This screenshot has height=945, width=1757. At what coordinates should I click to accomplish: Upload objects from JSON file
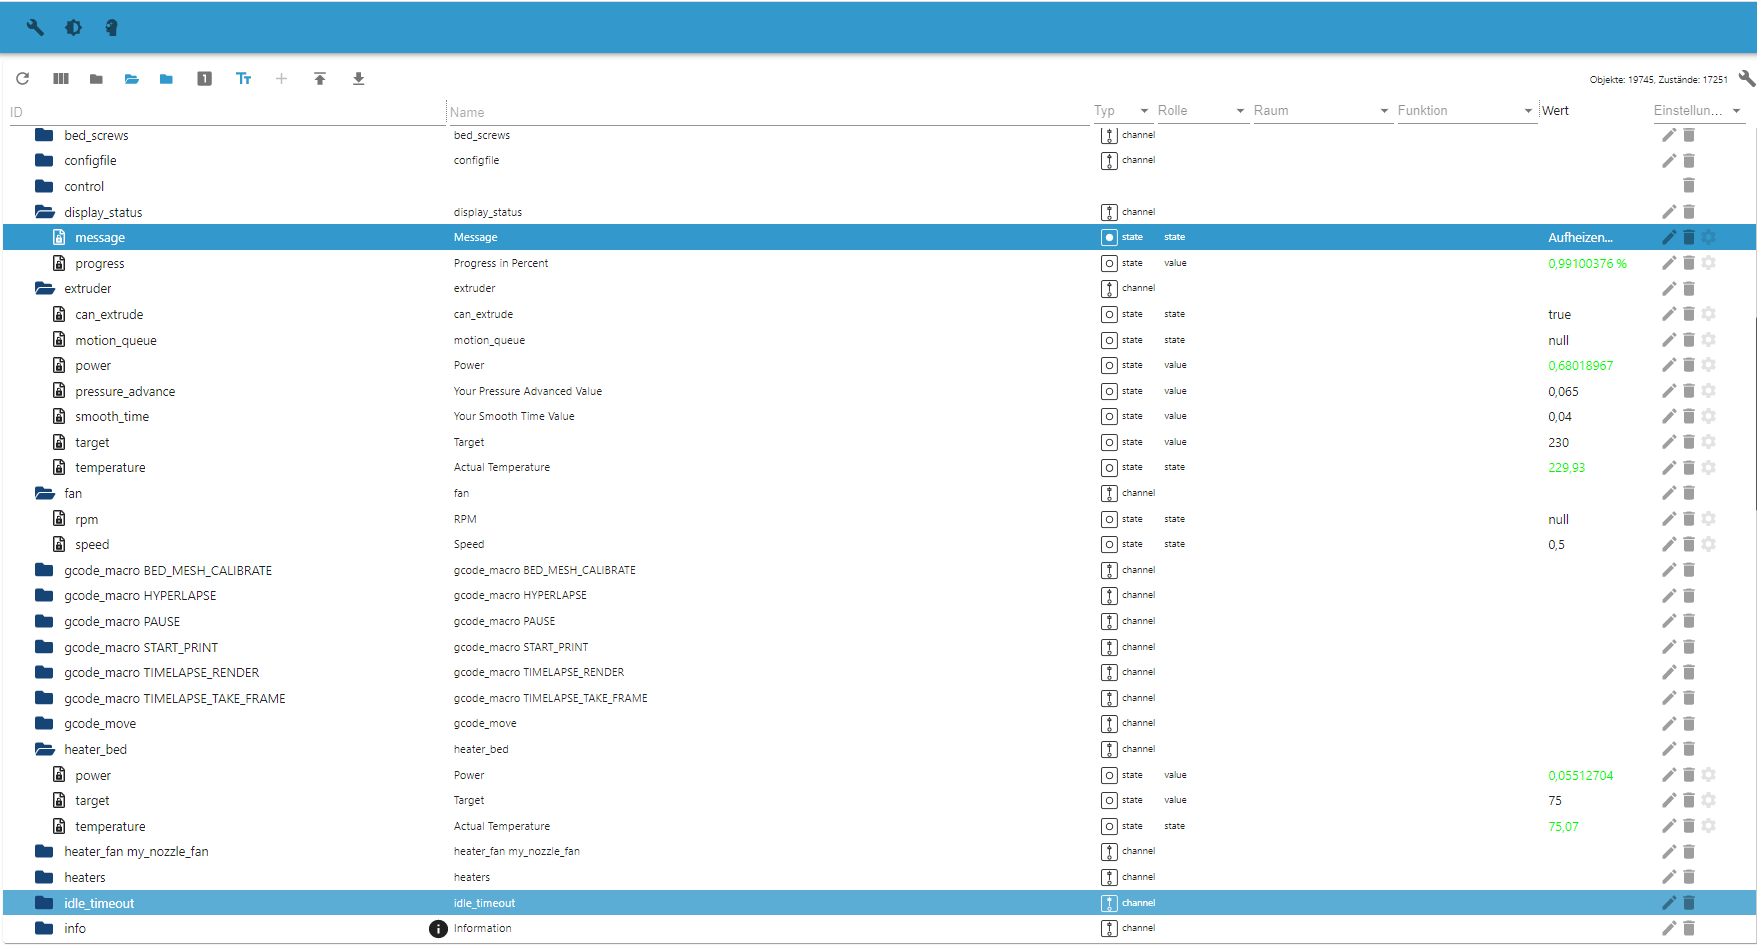(x=320, y=79)
